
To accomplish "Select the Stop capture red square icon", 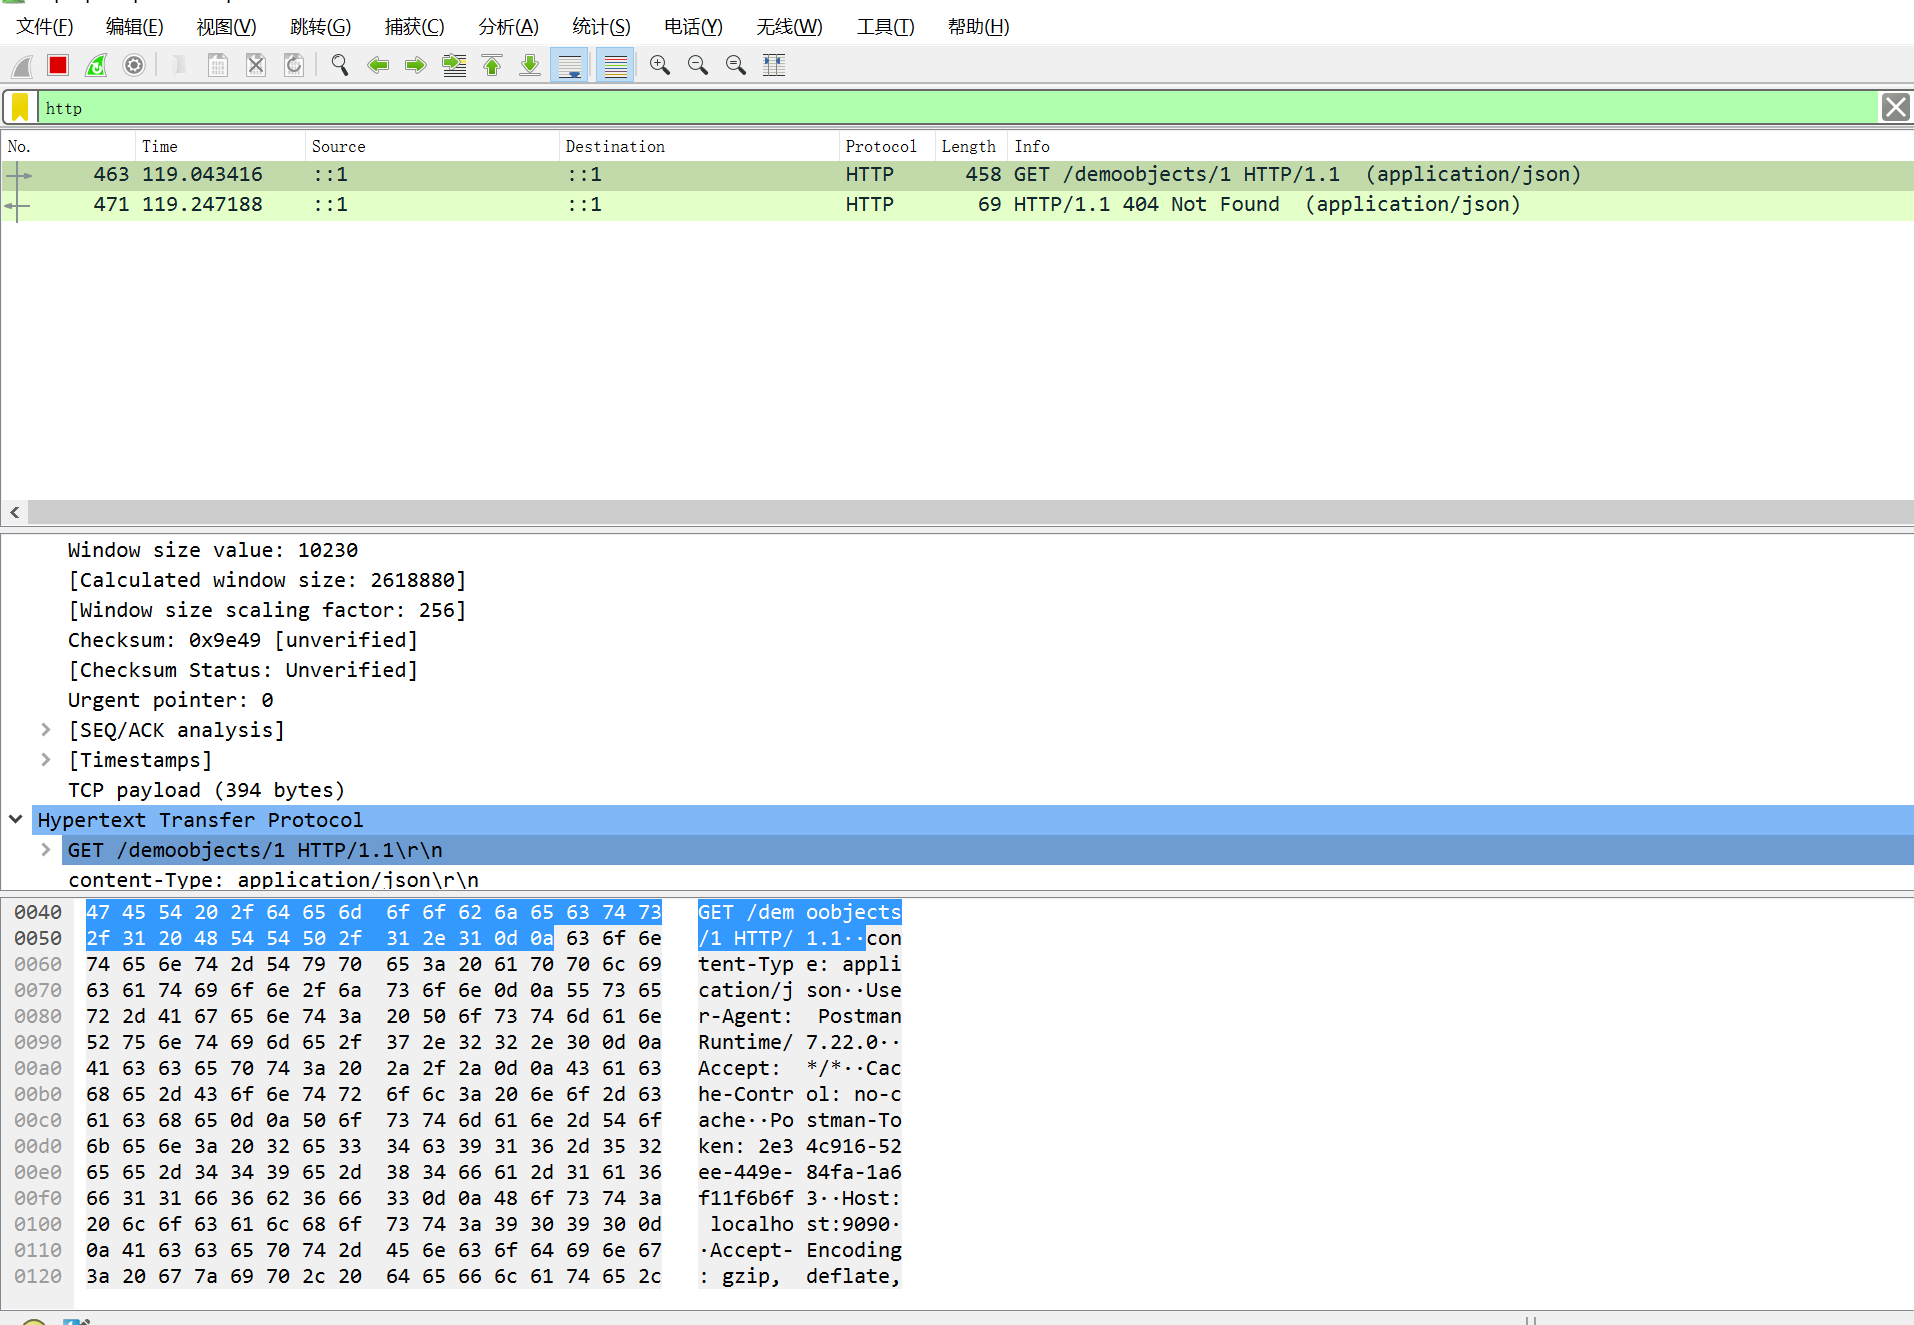I will 57,65.
